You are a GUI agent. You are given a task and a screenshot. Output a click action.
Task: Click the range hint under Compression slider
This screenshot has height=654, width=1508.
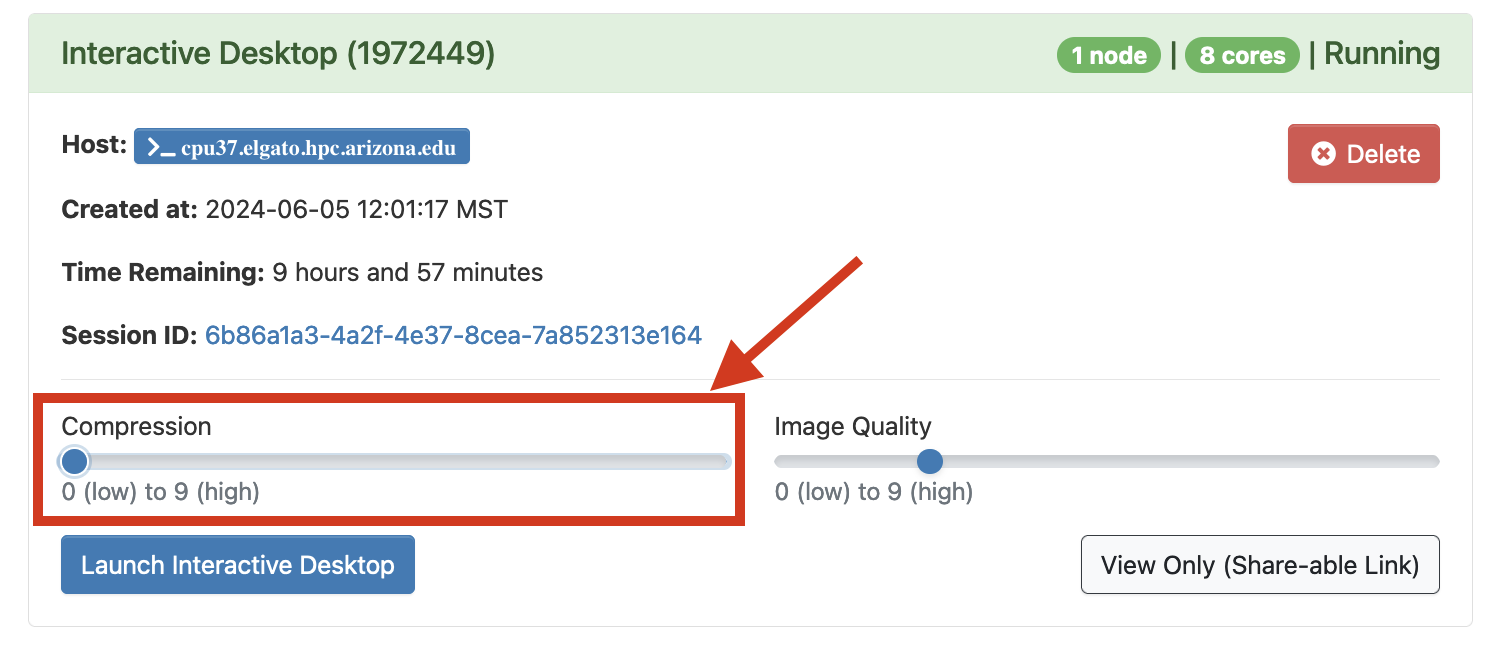pyautogui.click(x=160, y=491)
